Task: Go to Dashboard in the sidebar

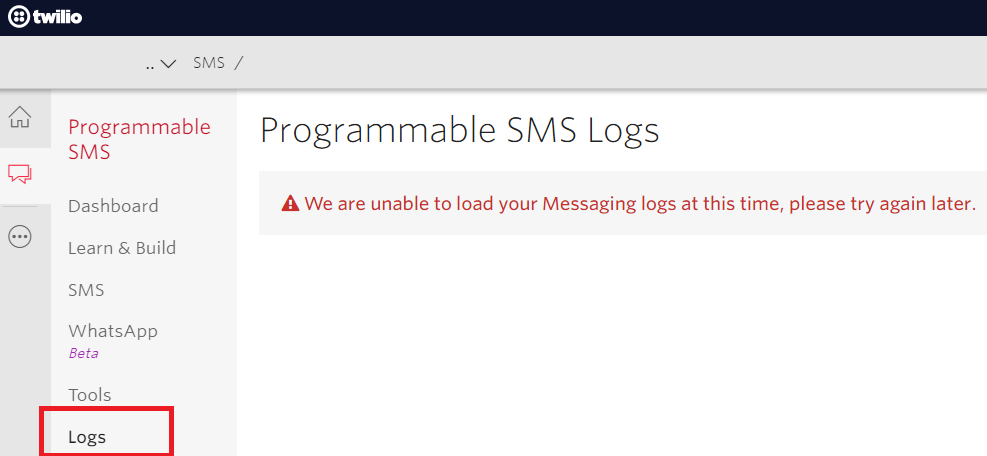Action: [113, 206]
